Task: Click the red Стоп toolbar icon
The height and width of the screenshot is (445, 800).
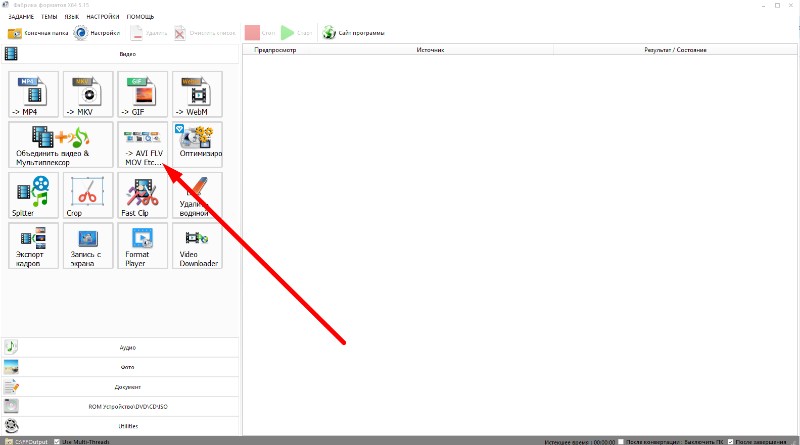Action: coord(252,33)
